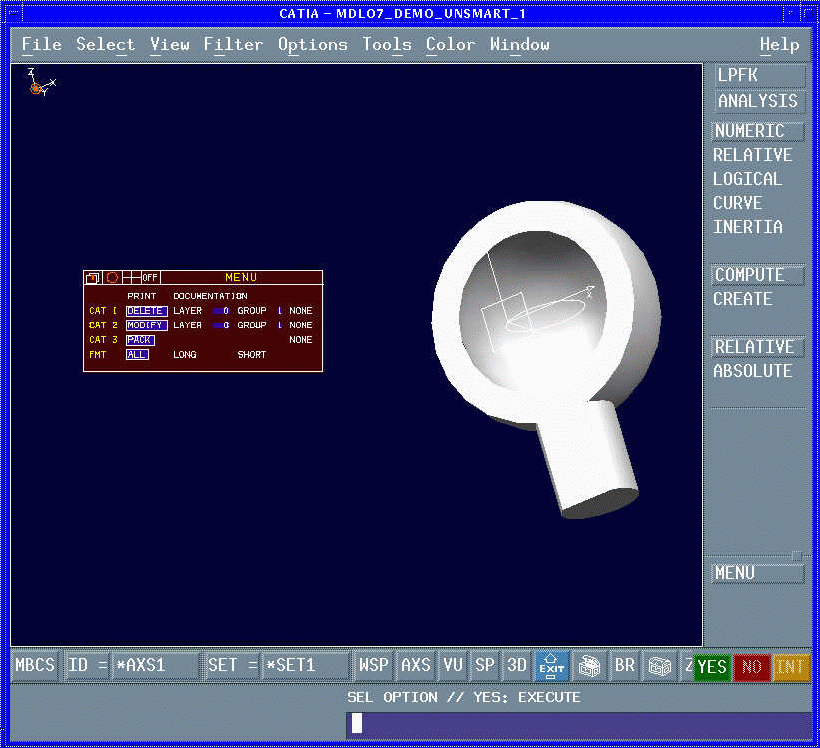Select GROUP in the CAT 1 row
Screen dimensions: 820x748
(252, 311)
